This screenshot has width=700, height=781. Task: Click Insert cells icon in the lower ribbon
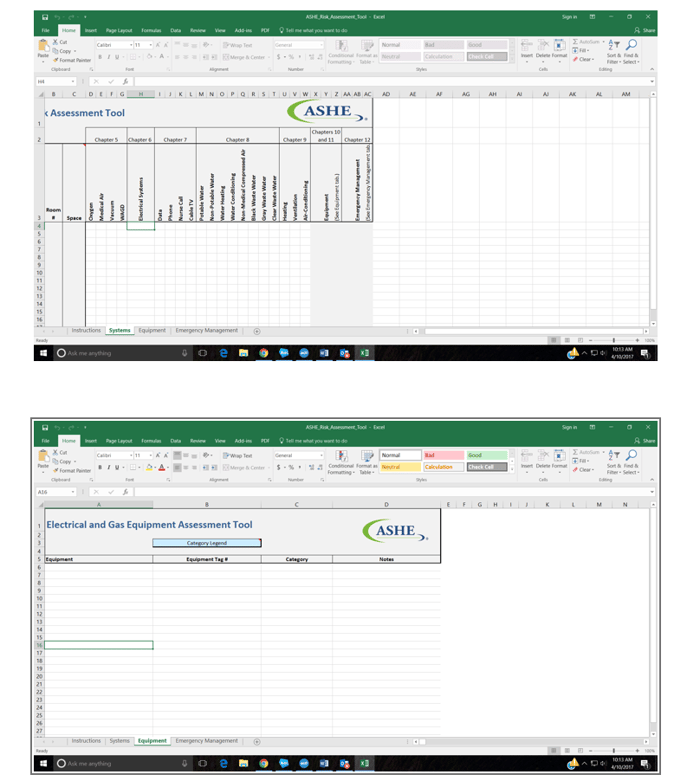point(527,463)
